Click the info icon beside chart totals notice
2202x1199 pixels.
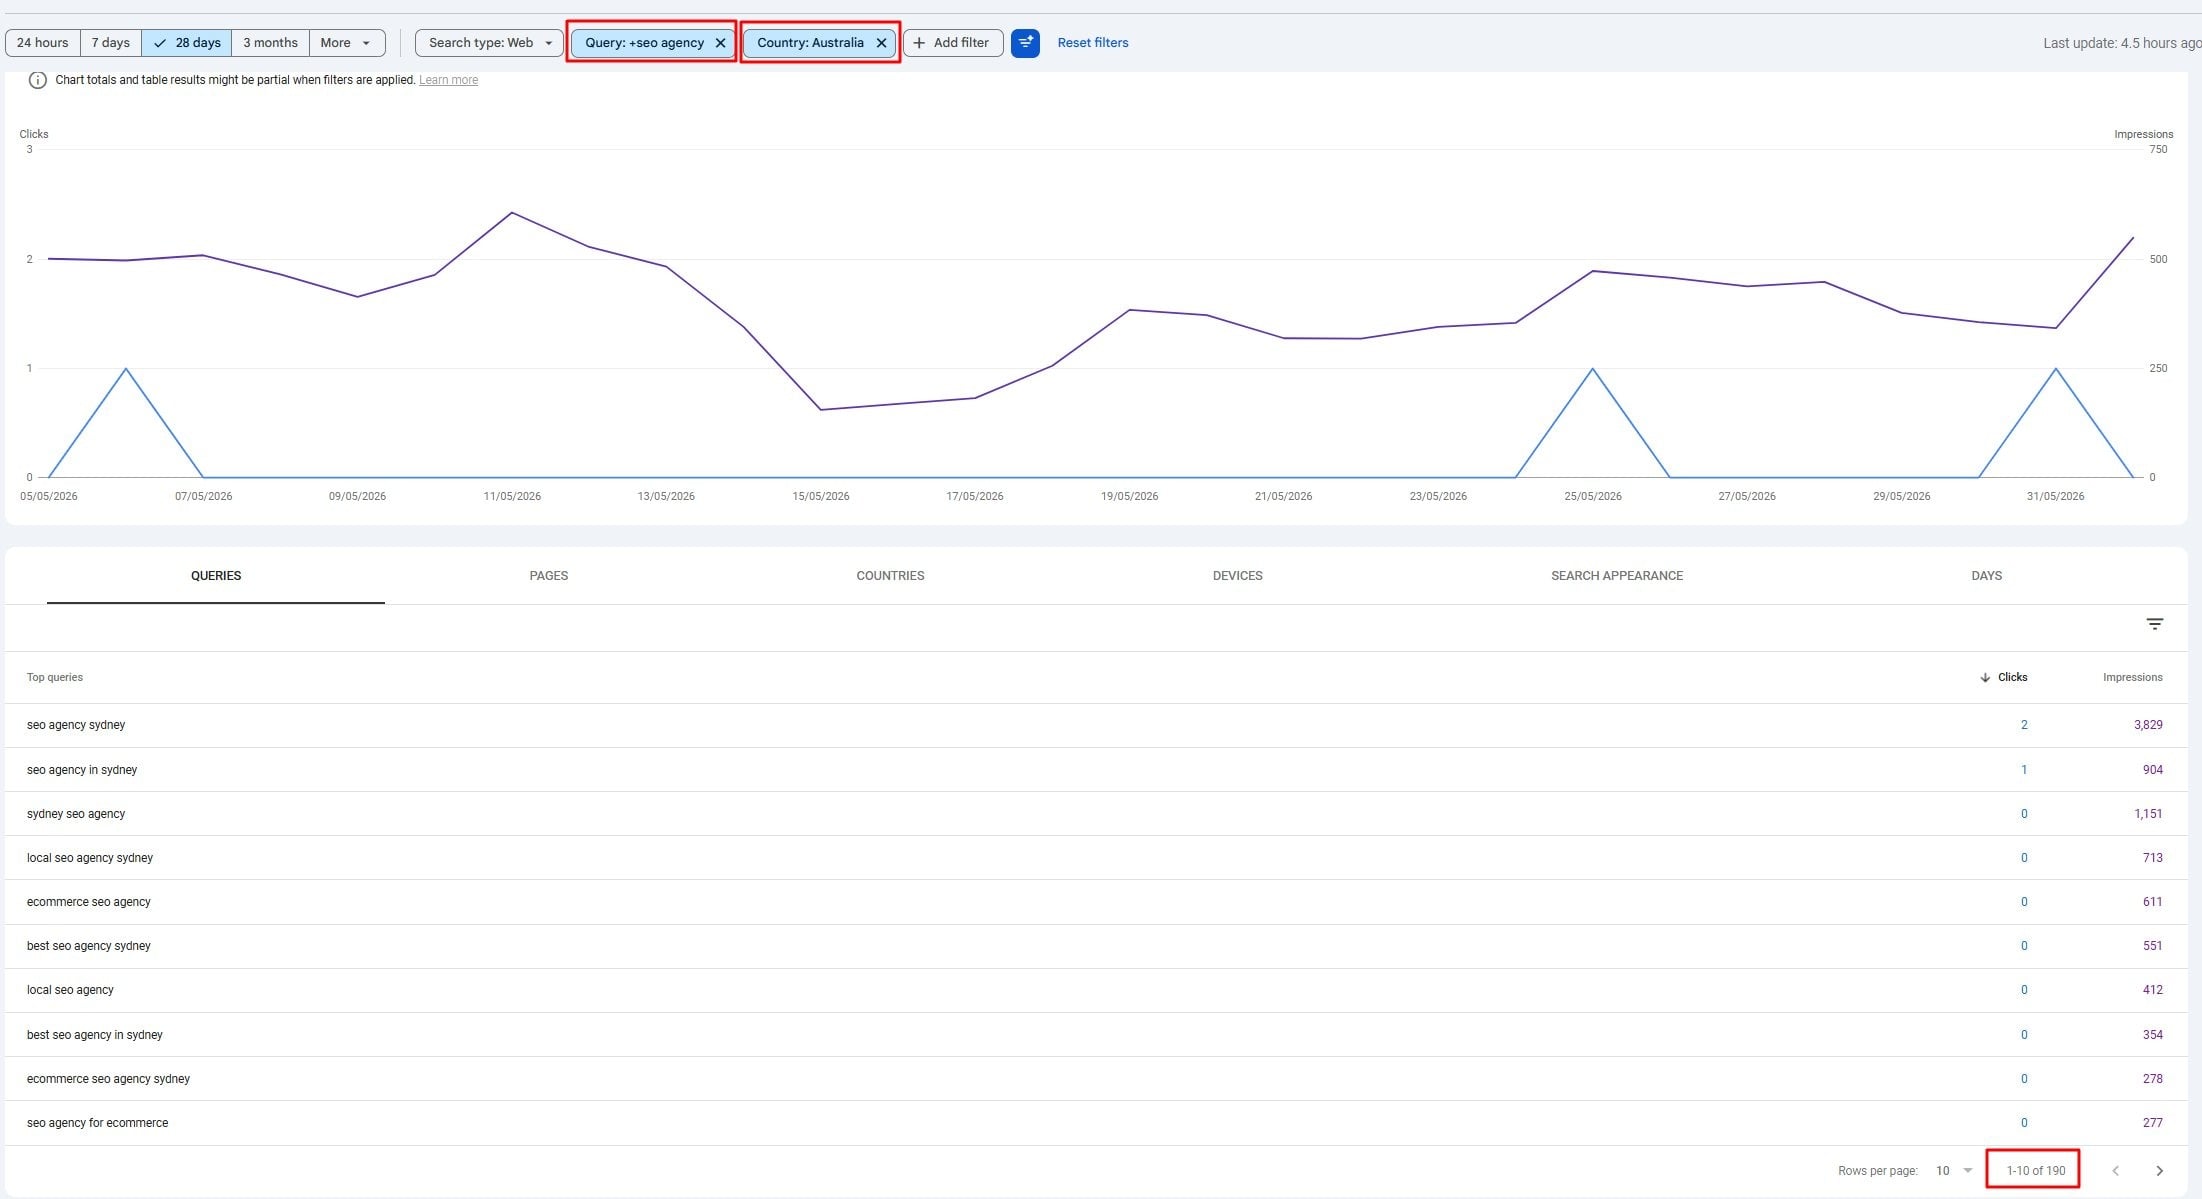pyautogui.click(x=37, y=80)
